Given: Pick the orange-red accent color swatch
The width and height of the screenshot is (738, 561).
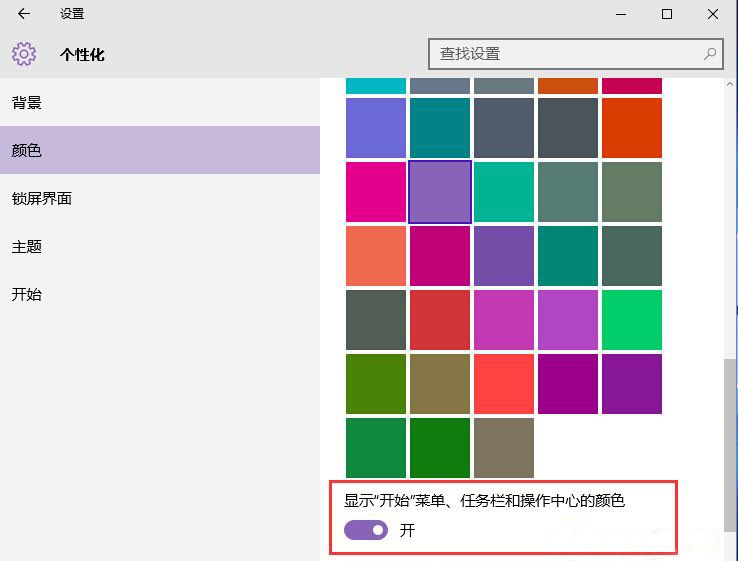Looking at the screenshot, I should (x=632, y=127).
